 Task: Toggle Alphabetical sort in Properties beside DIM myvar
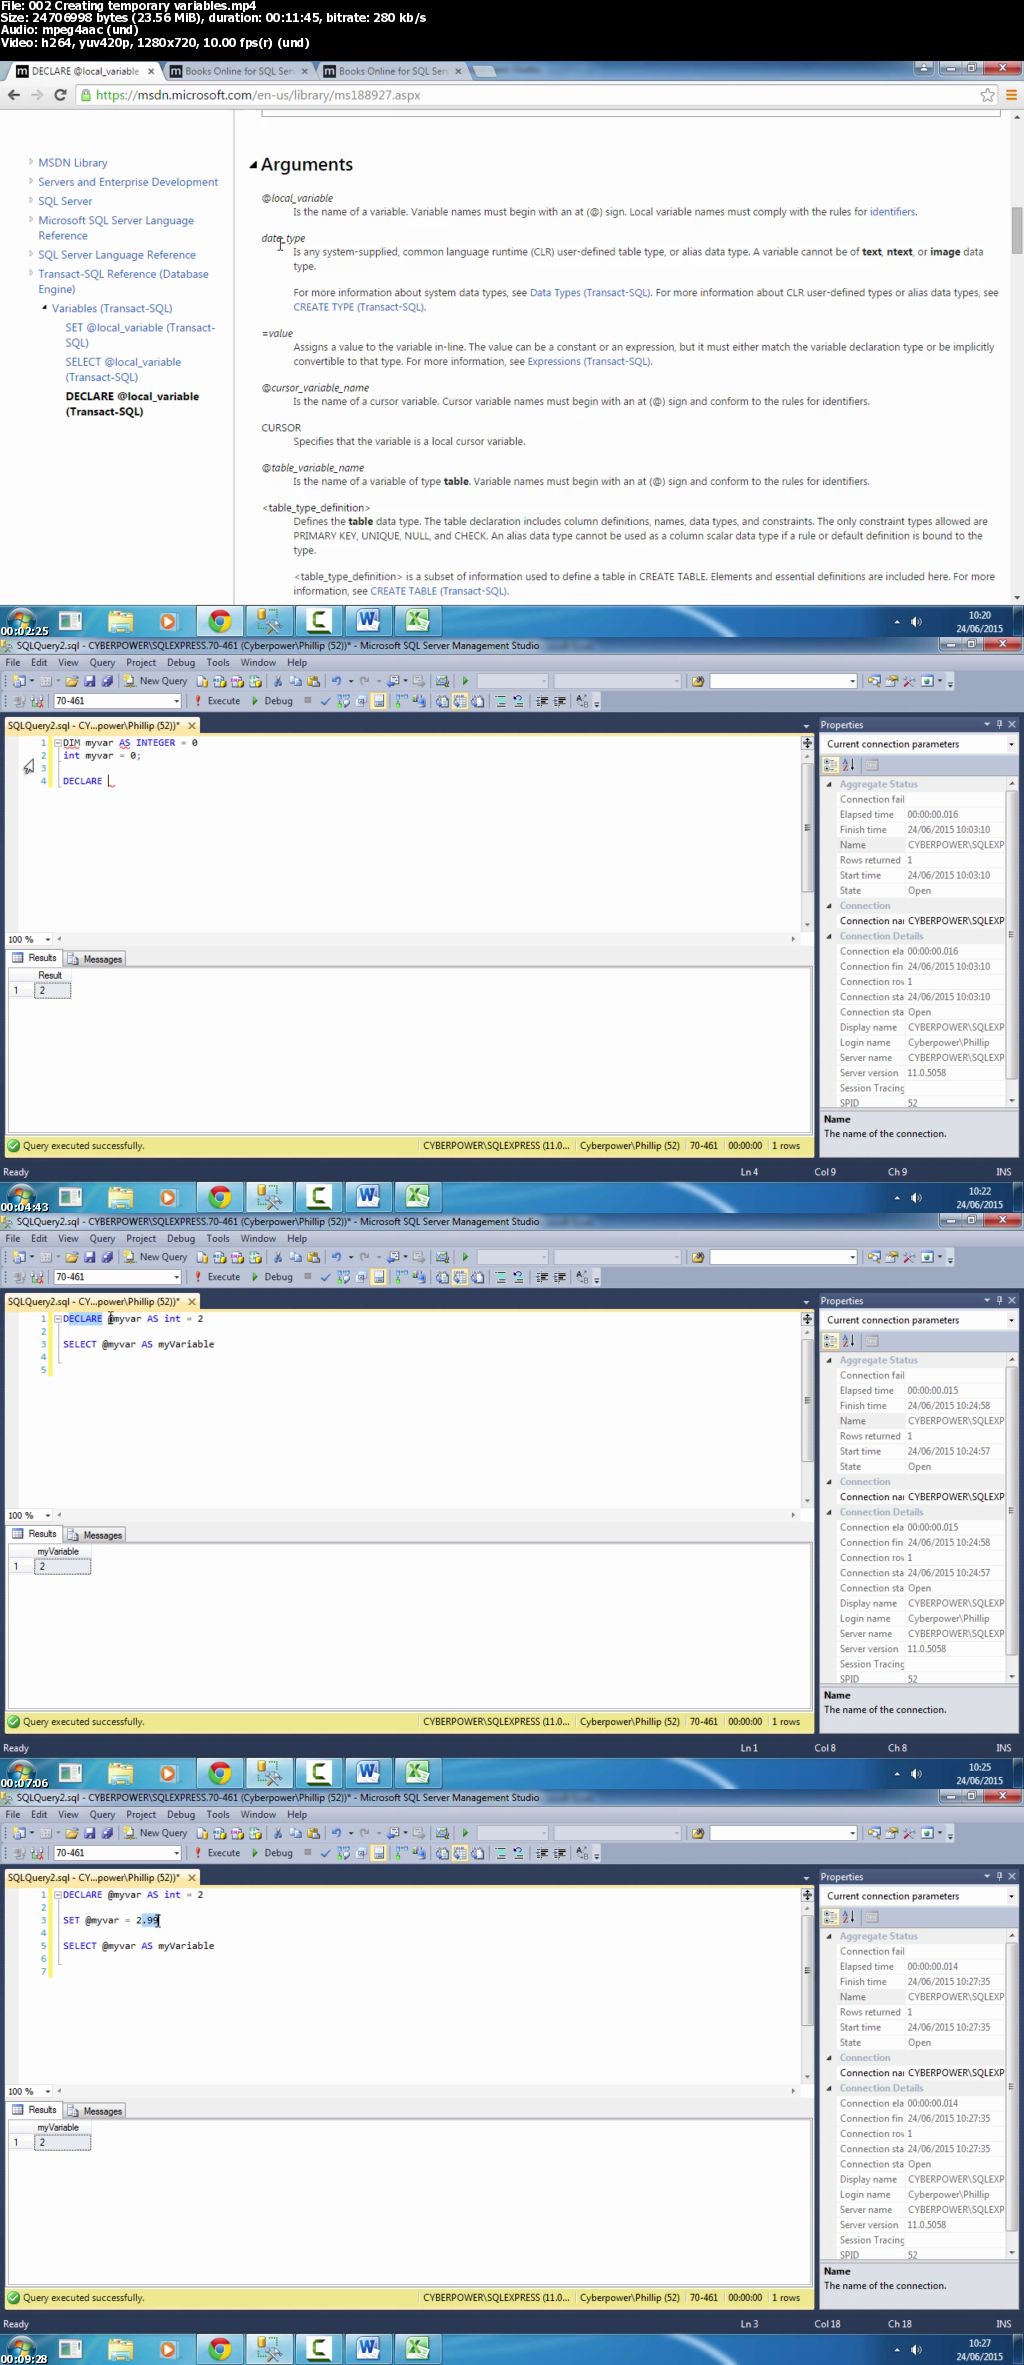point(848,765)
